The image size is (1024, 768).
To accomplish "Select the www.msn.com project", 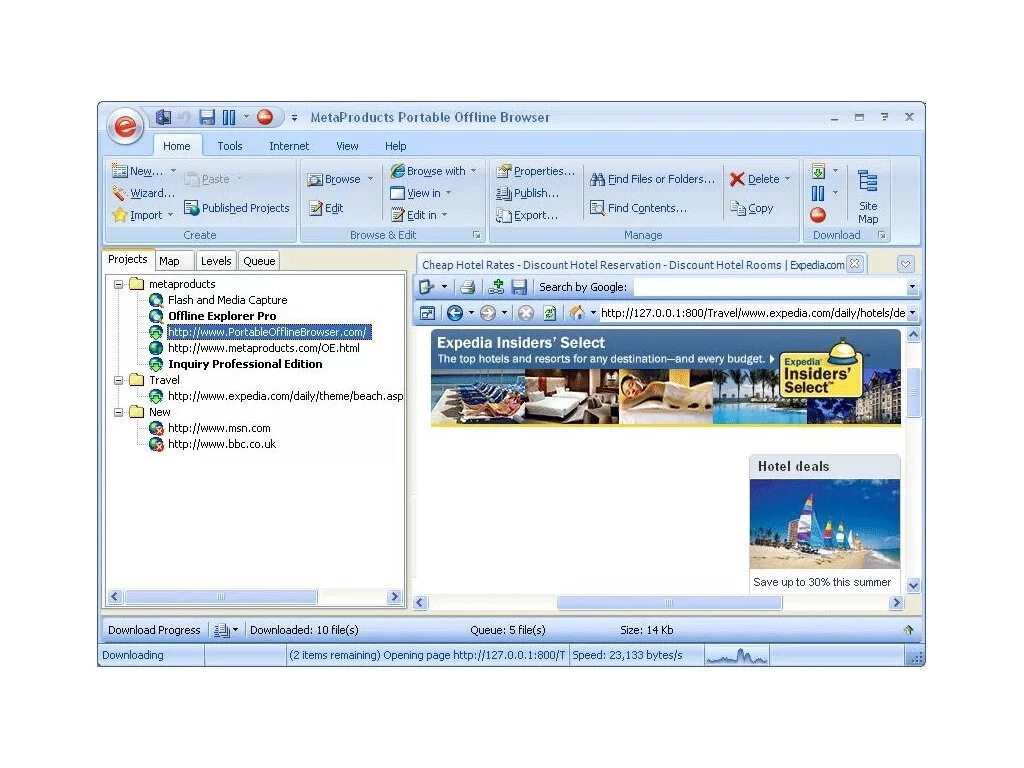I will 219,428.
